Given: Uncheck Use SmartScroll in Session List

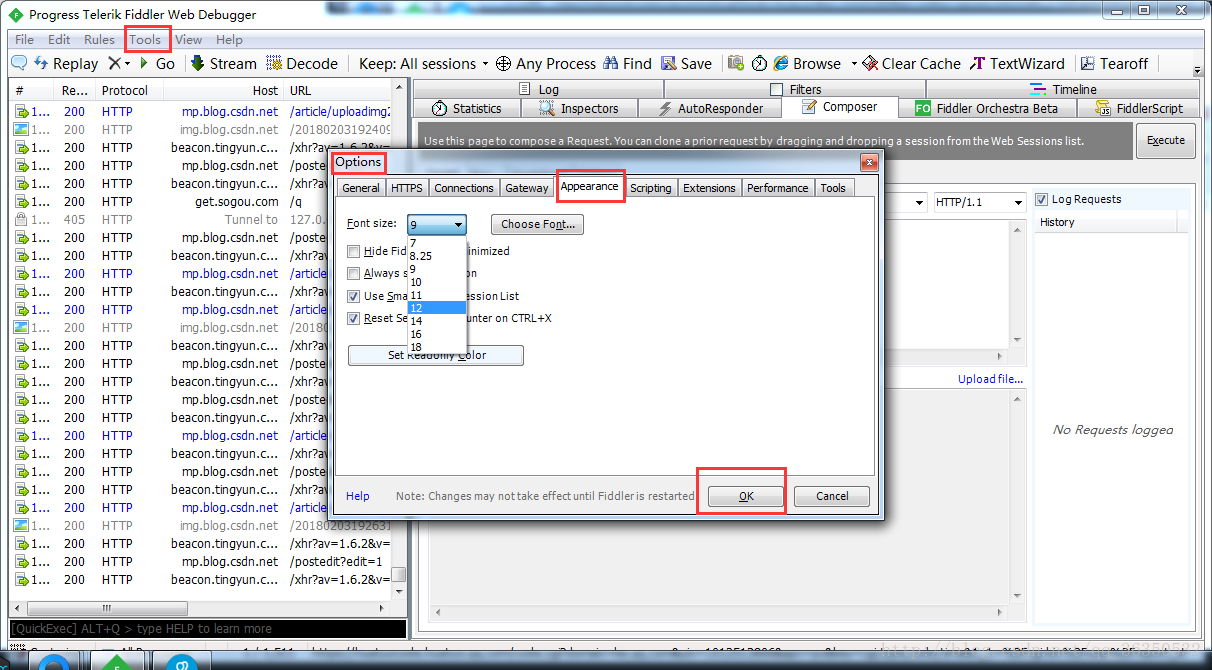Looking at the screenshot, I should coord(353,296).
